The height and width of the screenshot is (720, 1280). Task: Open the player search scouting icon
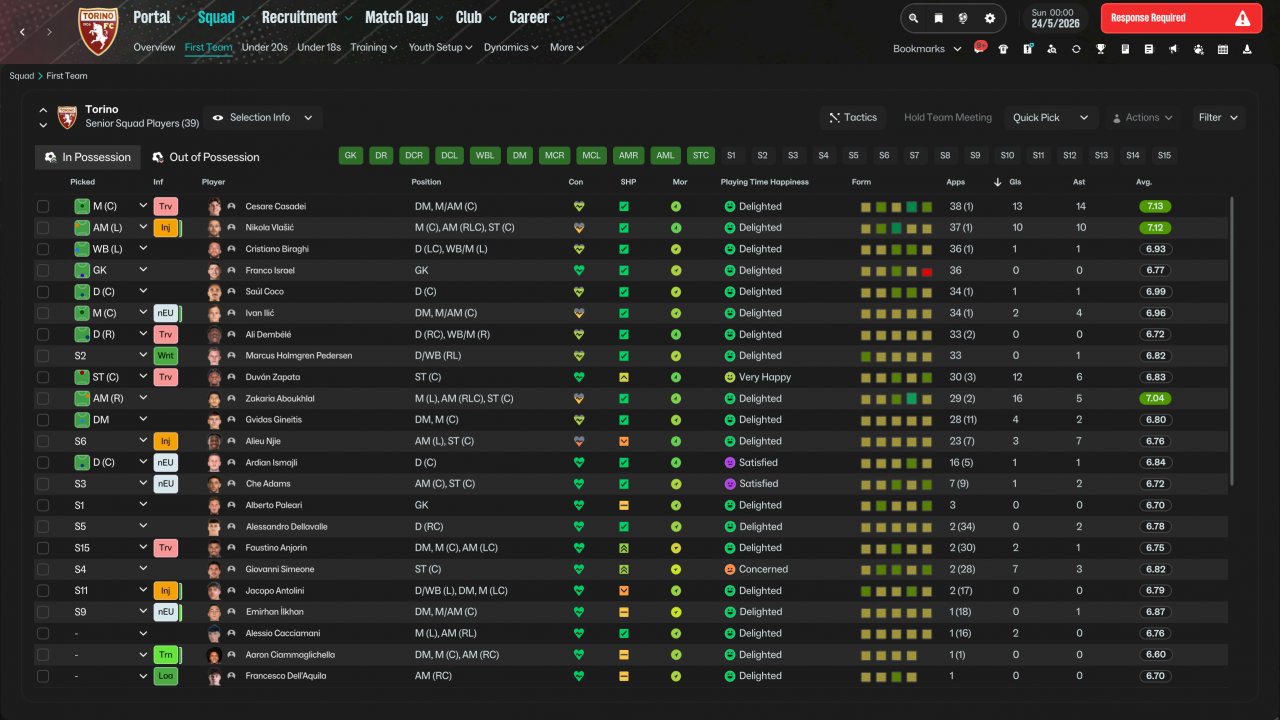[x=1052, y=49]
